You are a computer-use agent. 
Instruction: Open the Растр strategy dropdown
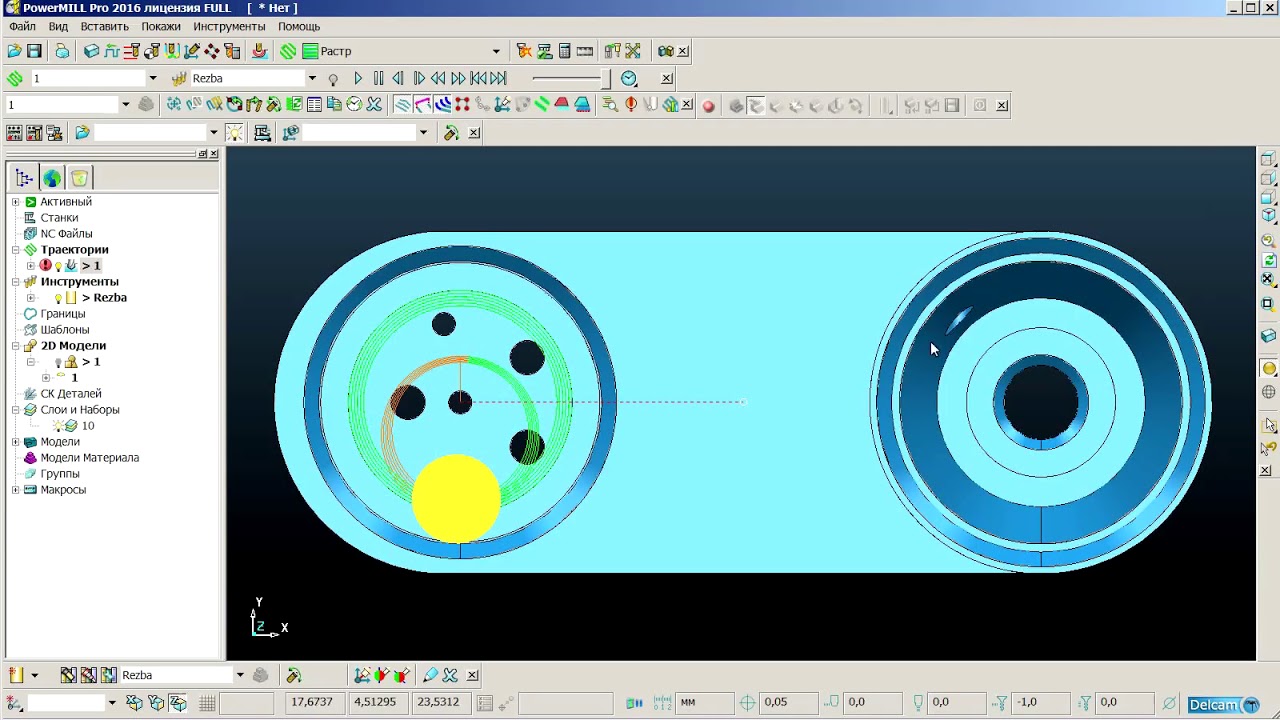[x=495, y=51]
